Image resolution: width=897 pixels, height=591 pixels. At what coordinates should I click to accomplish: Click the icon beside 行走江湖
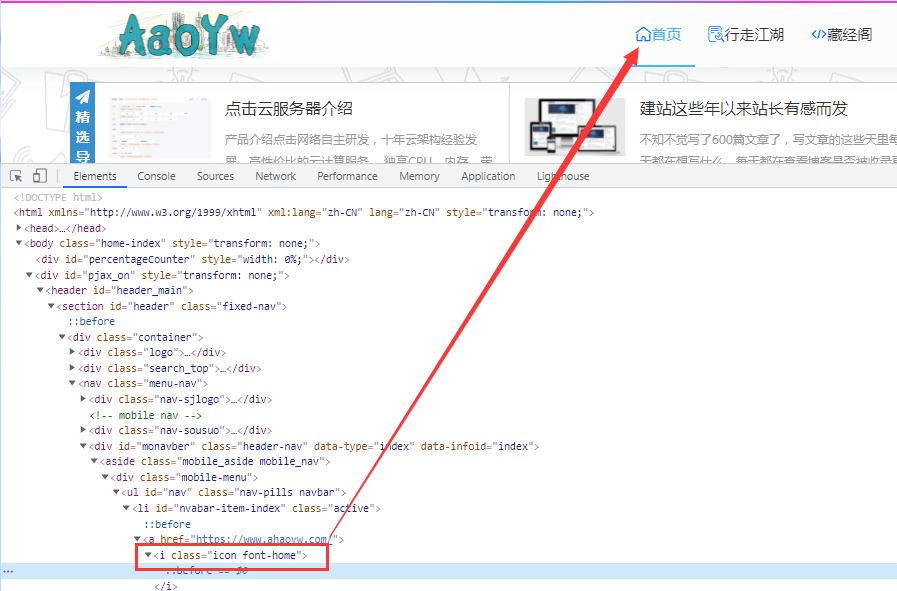[x=715, y=34]
